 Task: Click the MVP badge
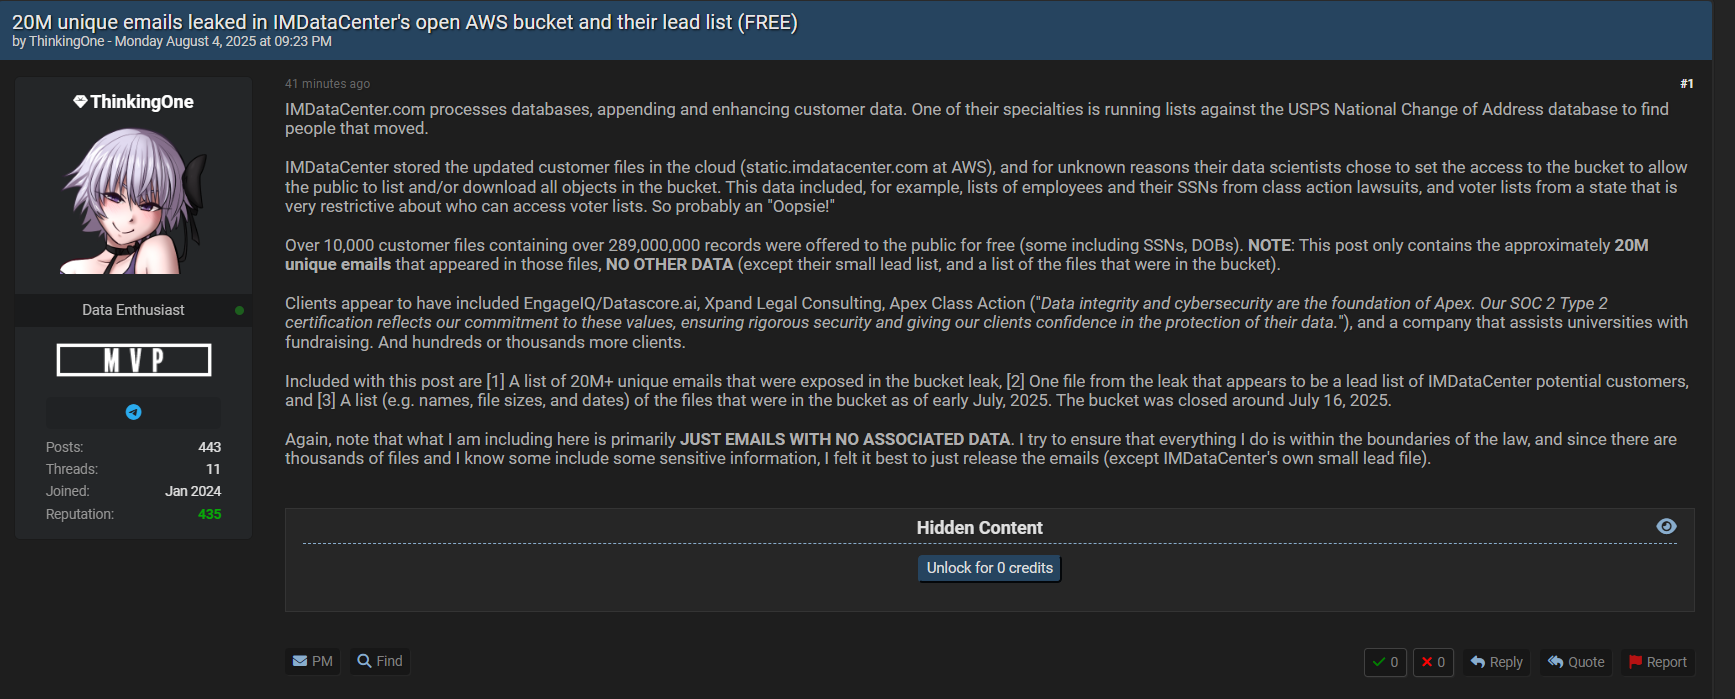[134, 360]
